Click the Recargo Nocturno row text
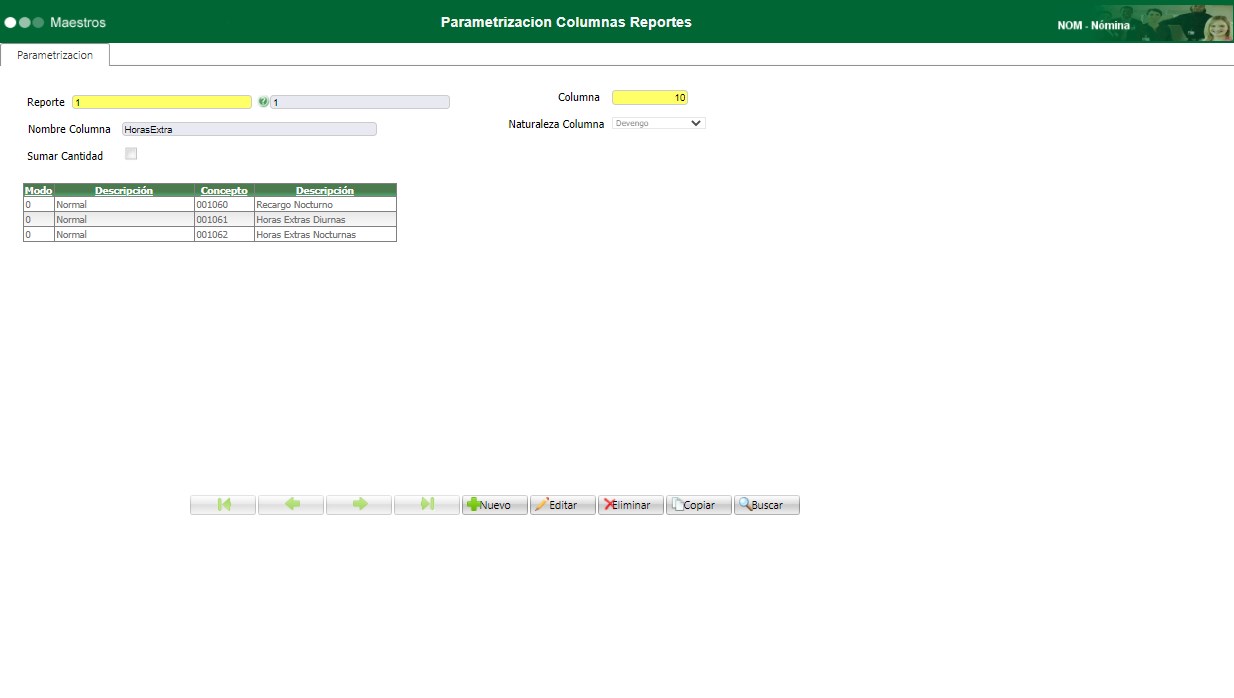The height and width of the screenshot is (698, 1234). 294,204
